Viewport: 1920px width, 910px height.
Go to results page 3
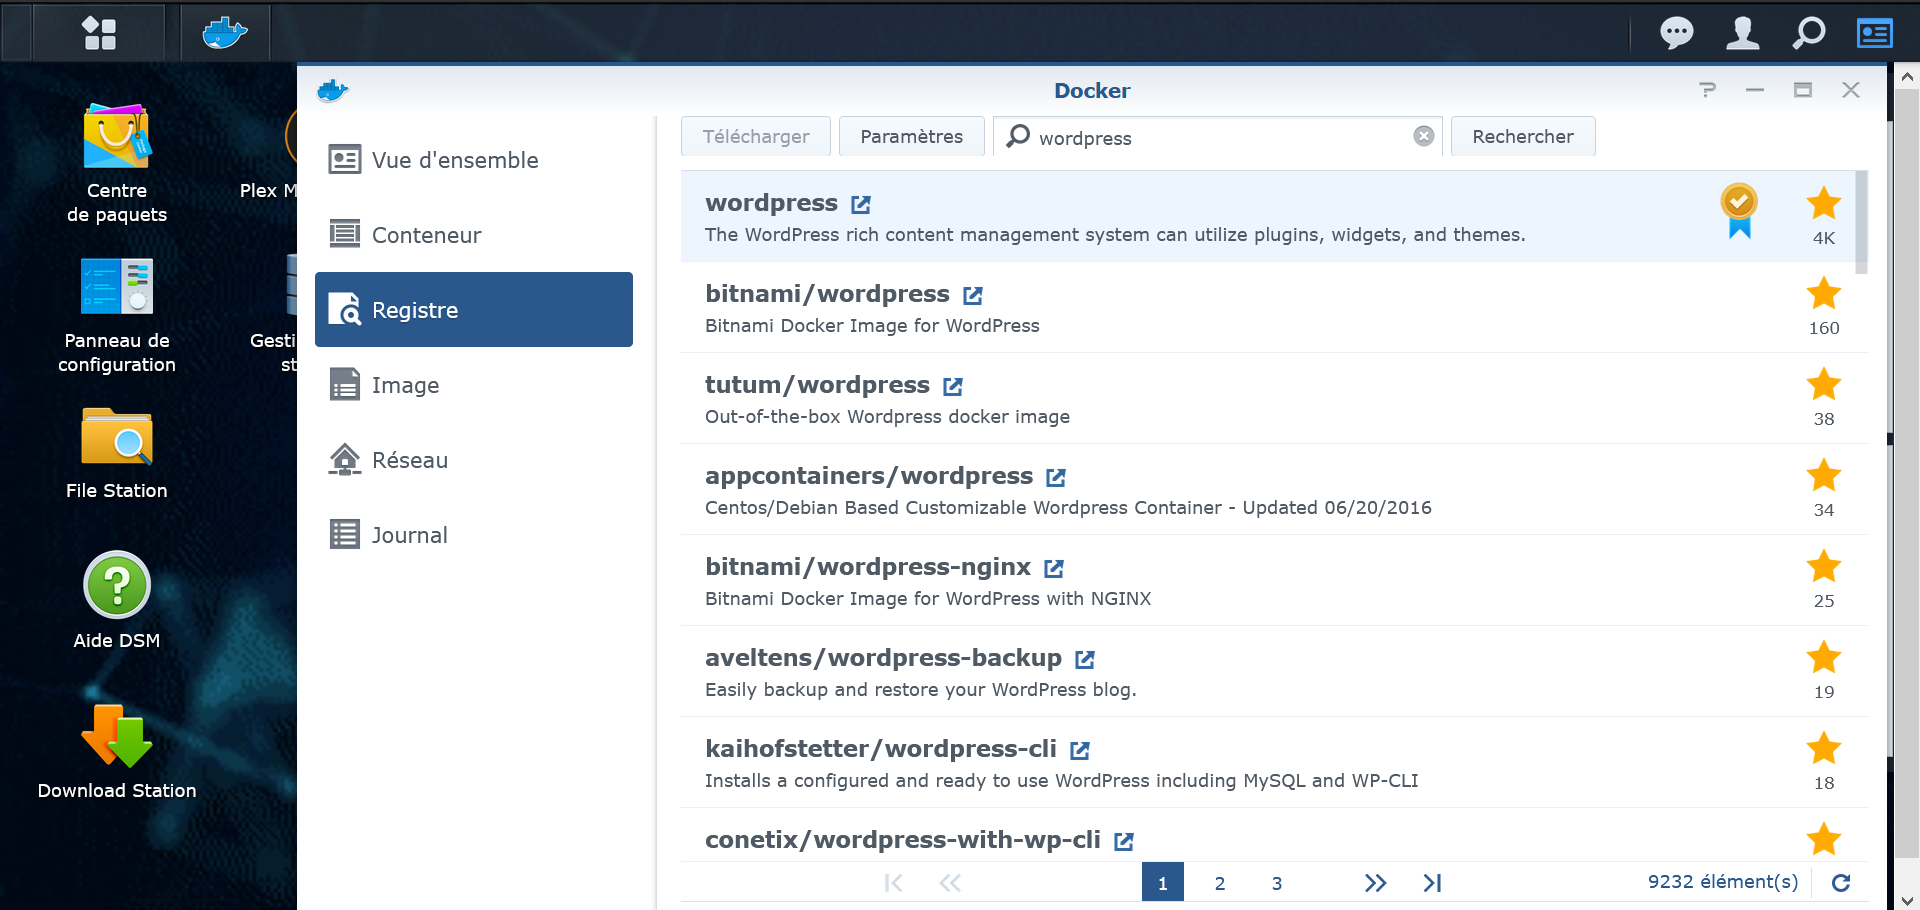coord(1277,882)
